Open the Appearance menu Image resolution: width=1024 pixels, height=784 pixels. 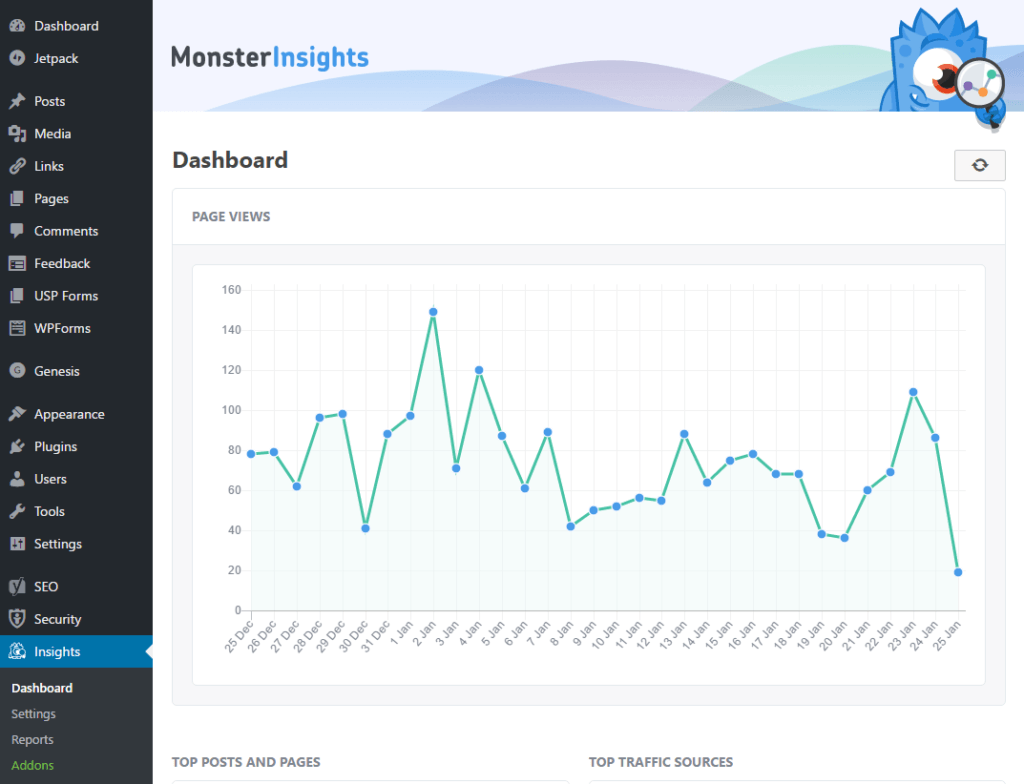point(69,414)
